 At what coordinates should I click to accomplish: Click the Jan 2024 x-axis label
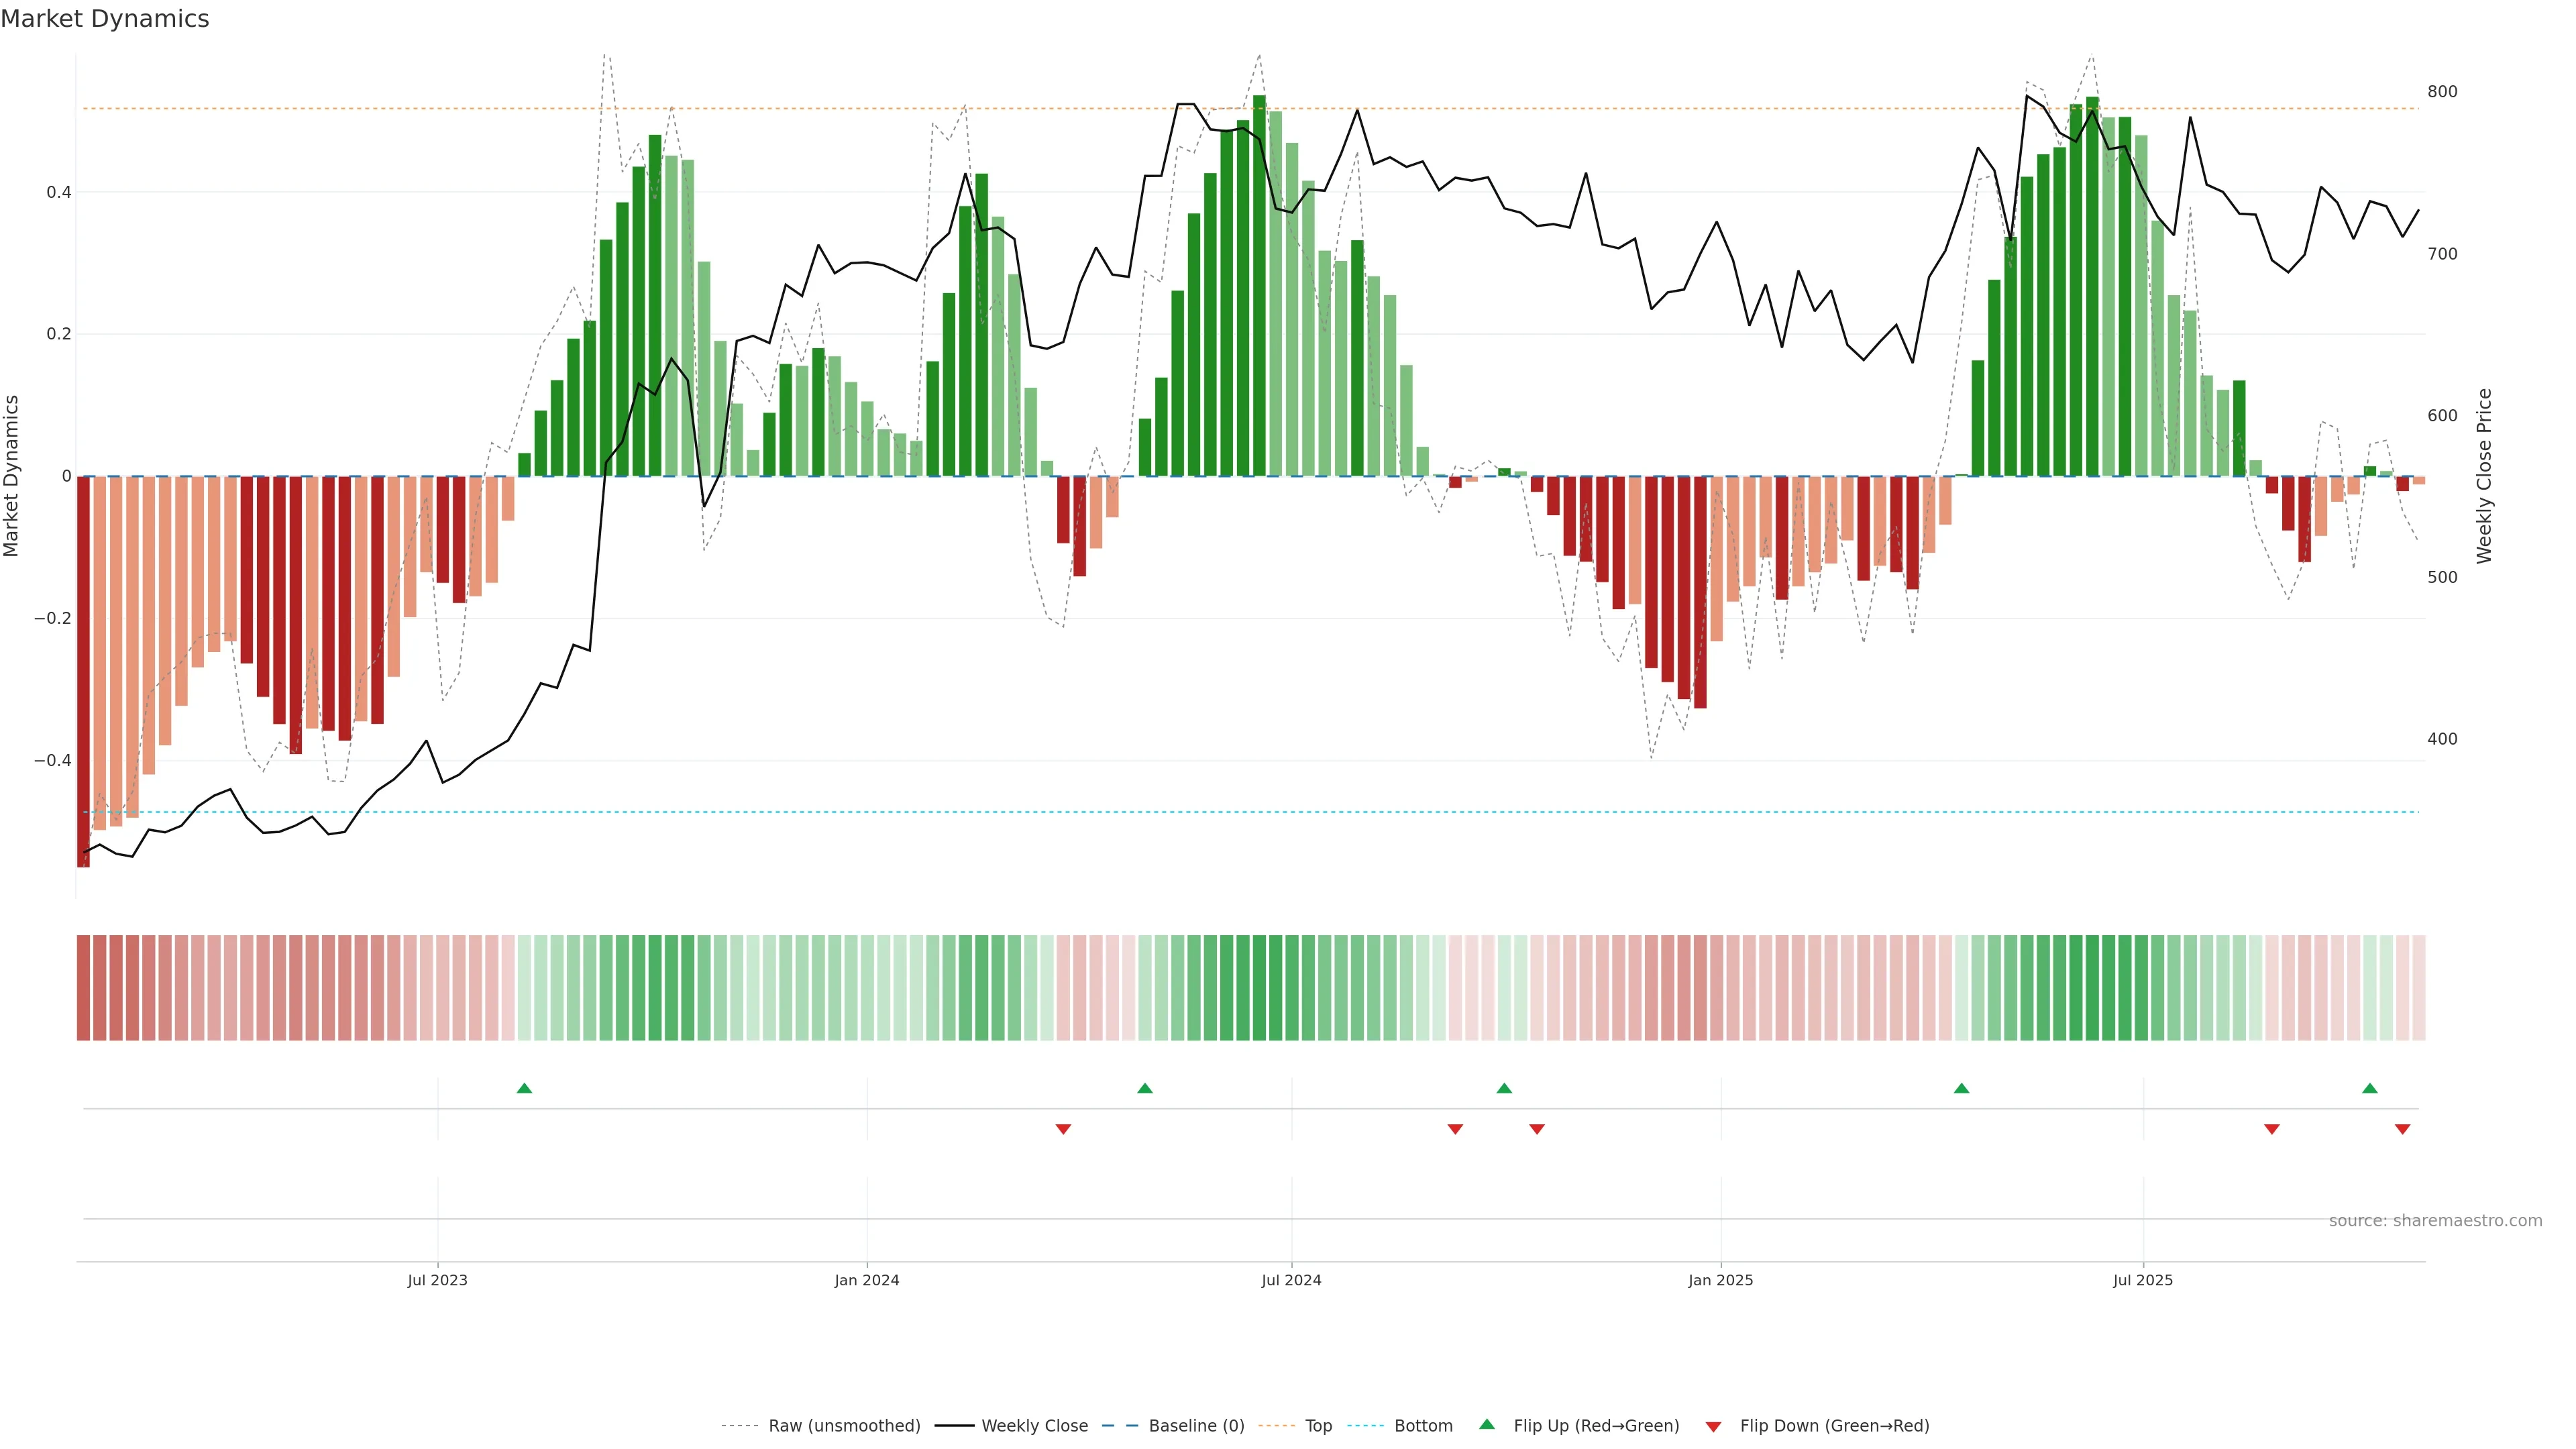867,1280
